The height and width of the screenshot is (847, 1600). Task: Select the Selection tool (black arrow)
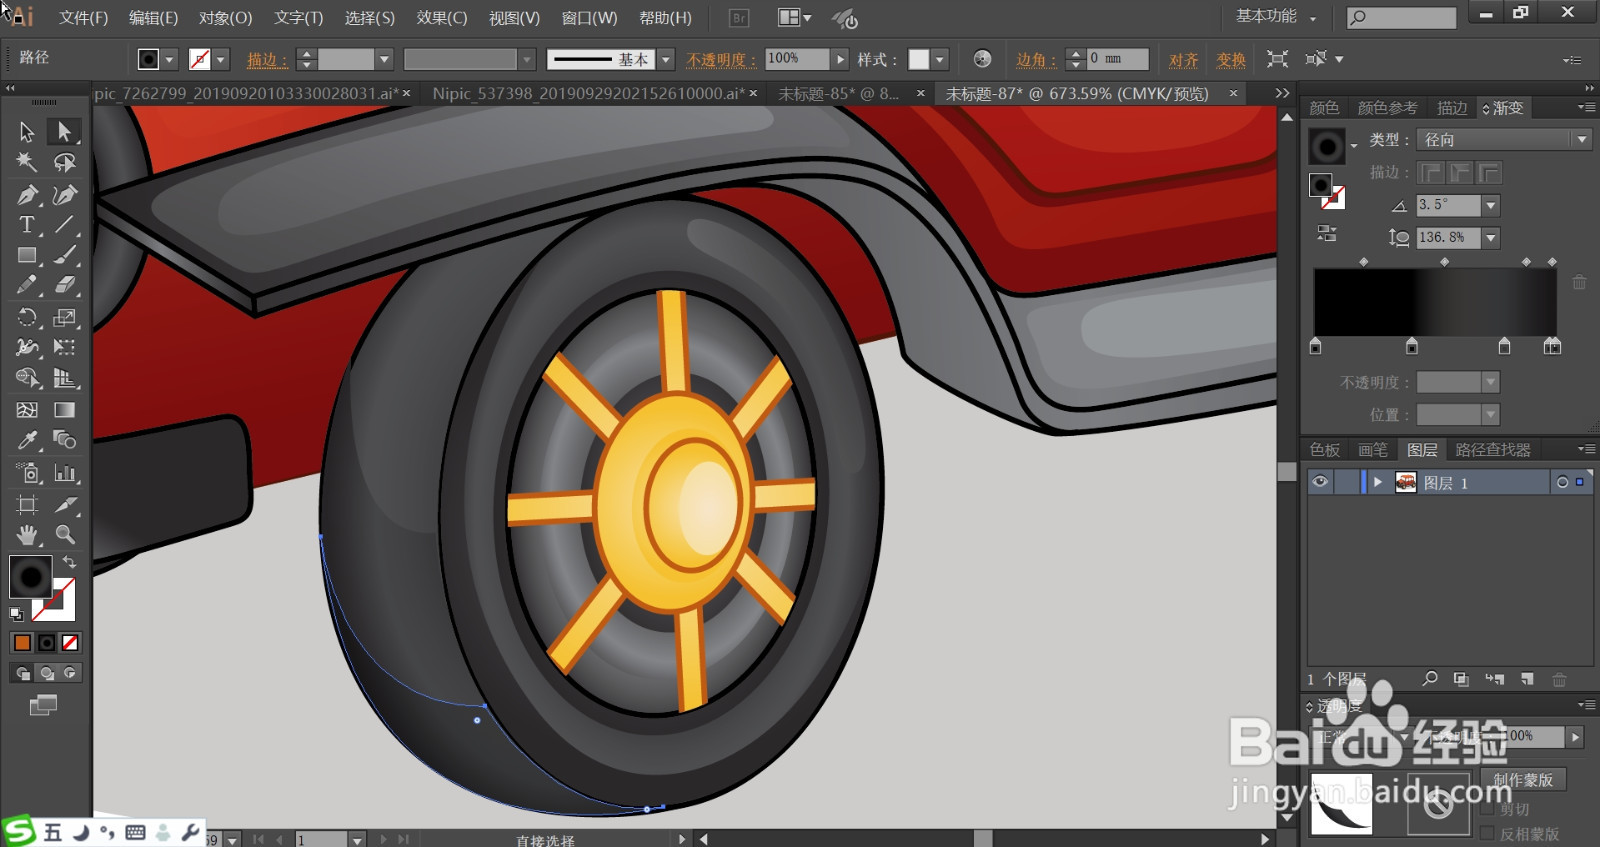tap(27, 132)
